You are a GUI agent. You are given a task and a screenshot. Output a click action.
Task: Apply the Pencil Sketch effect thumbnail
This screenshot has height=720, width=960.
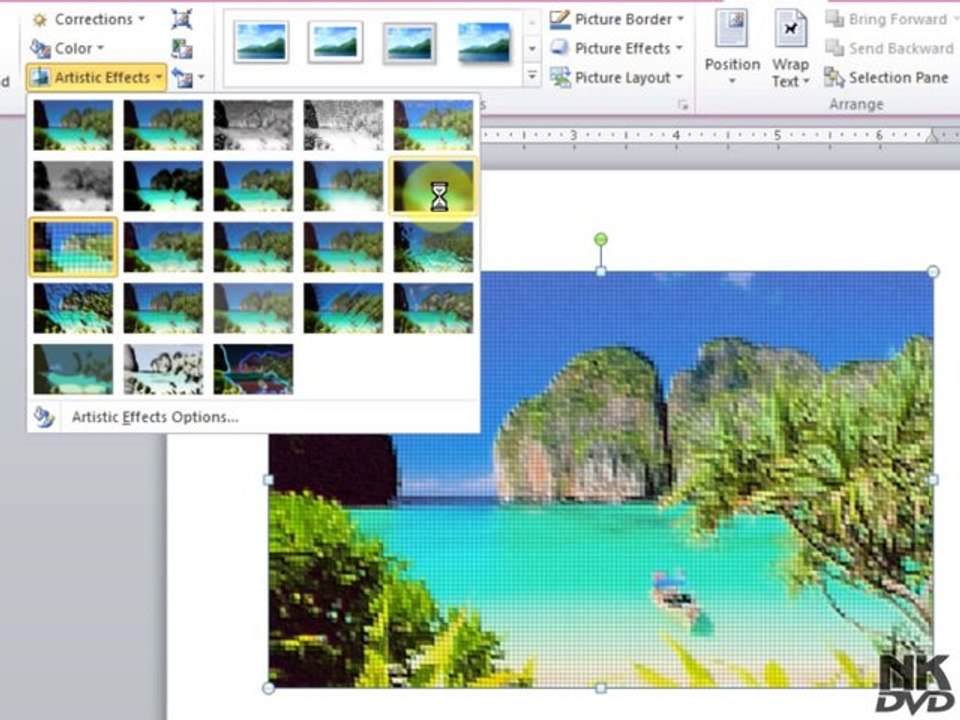[343, 126]
